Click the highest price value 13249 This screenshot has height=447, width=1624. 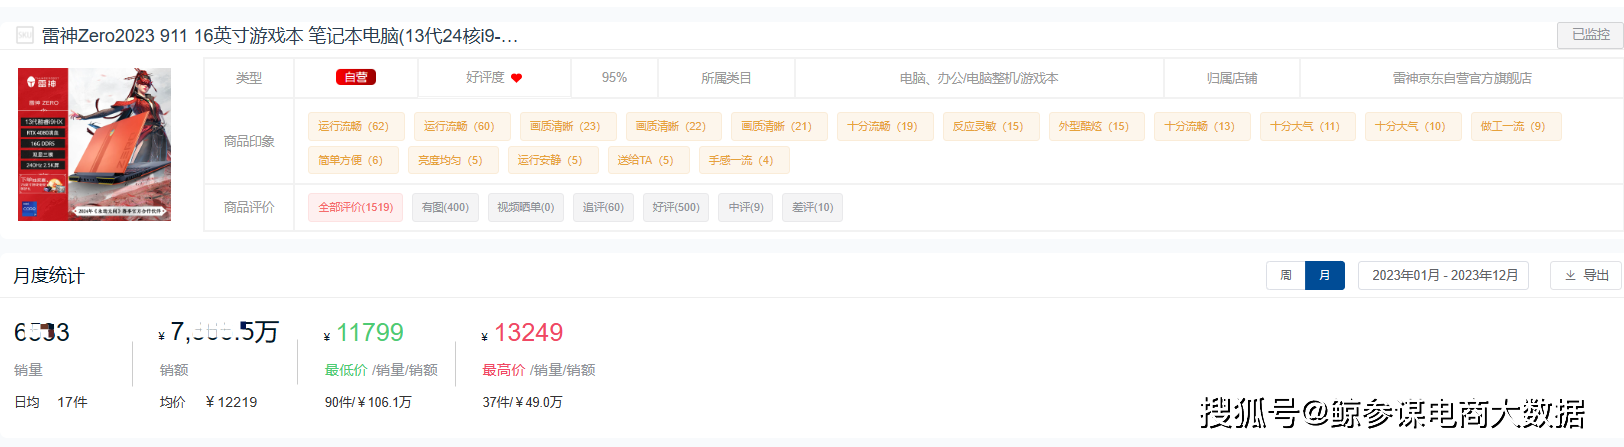[528, 333]
